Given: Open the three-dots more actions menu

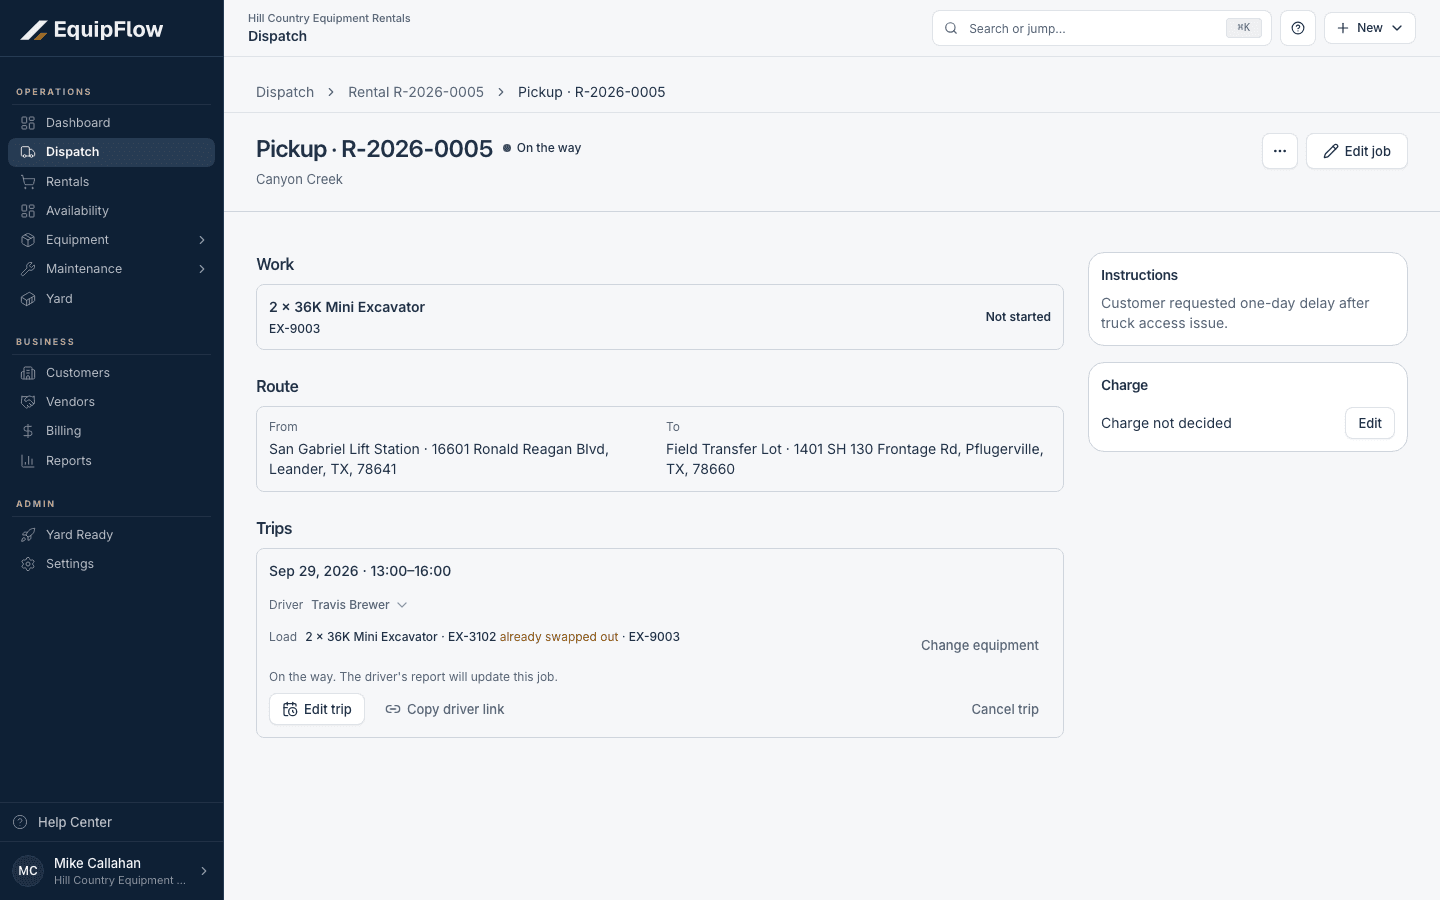Looking at the screenshot, I should click(x=1280, y=151).
